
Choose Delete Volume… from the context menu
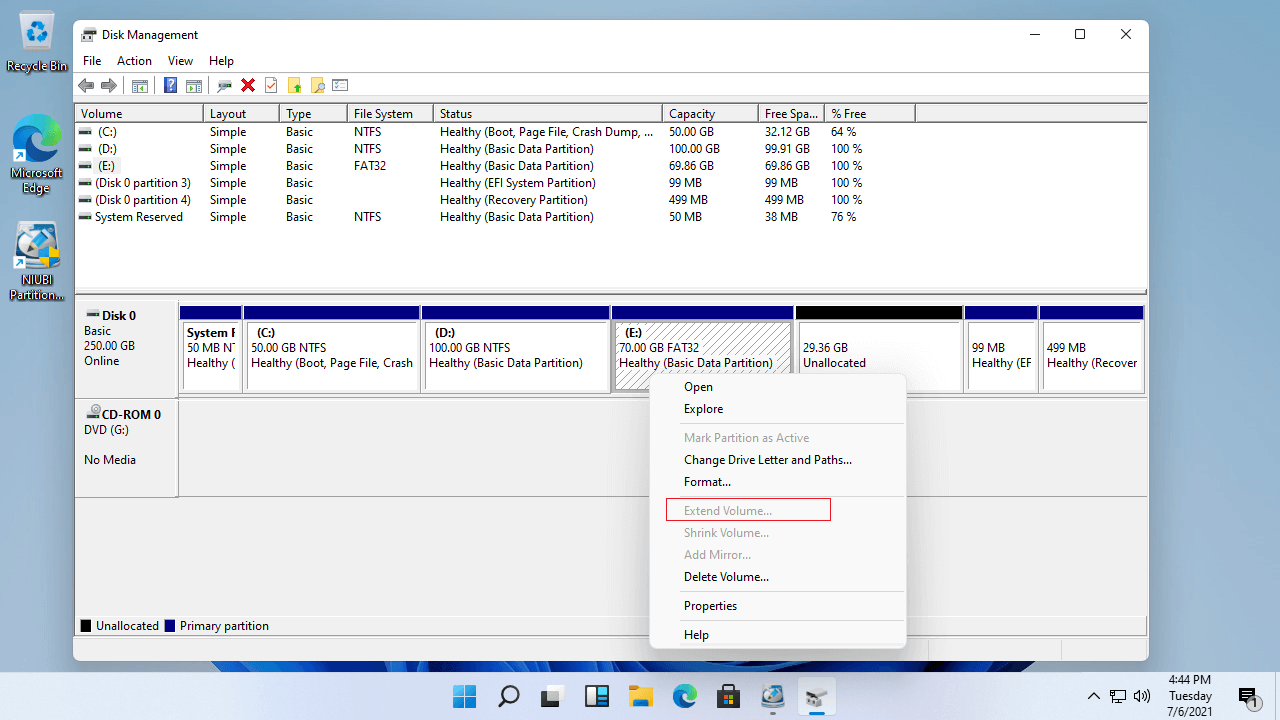pos(726,577)
